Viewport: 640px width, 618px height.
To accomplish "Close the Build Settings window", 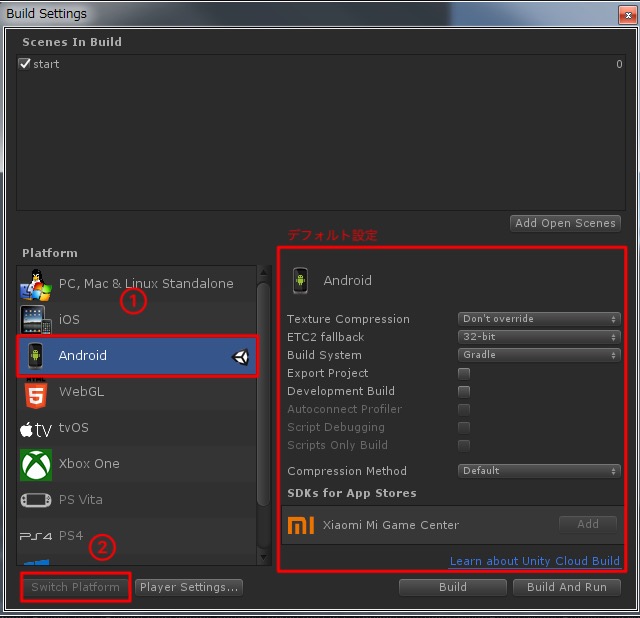I will 628,16.
